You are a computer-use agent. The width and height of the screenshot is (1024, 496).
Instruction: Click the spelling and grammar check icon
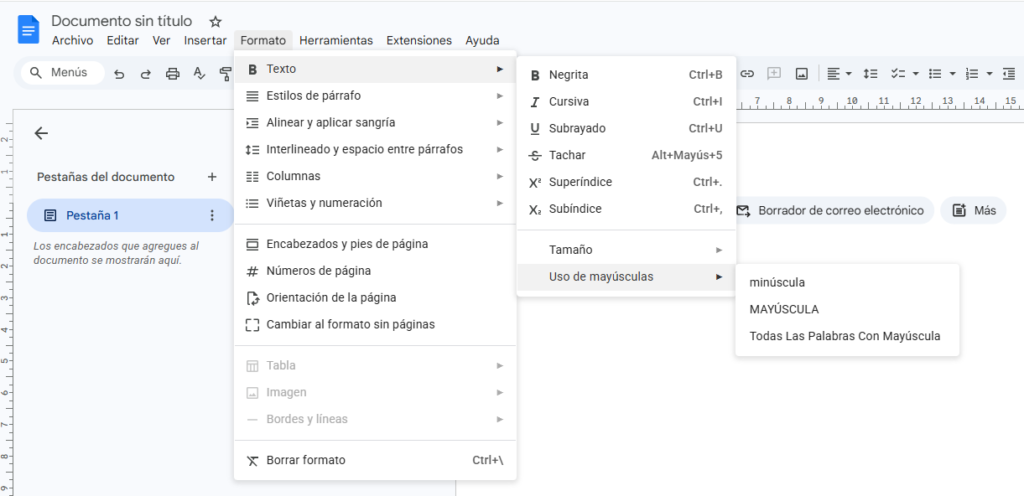click(199, 74)
